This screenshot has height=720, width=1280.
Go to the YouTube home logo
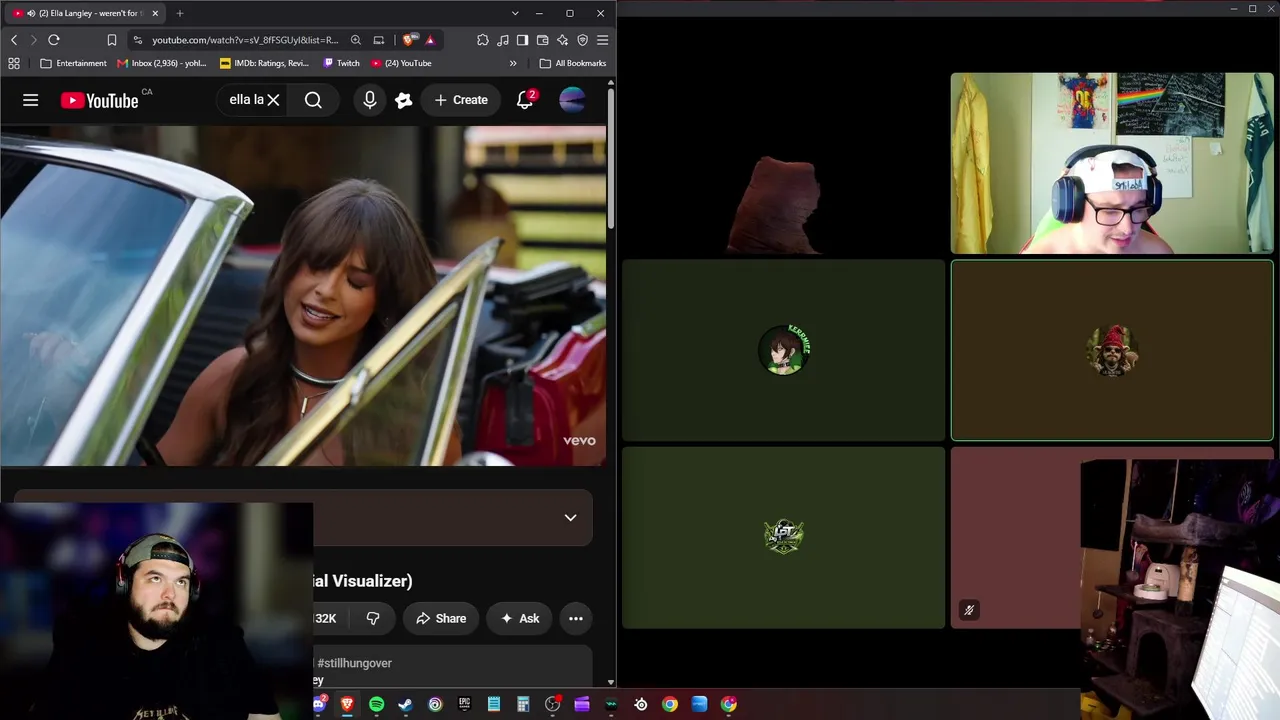click(99, 100)
